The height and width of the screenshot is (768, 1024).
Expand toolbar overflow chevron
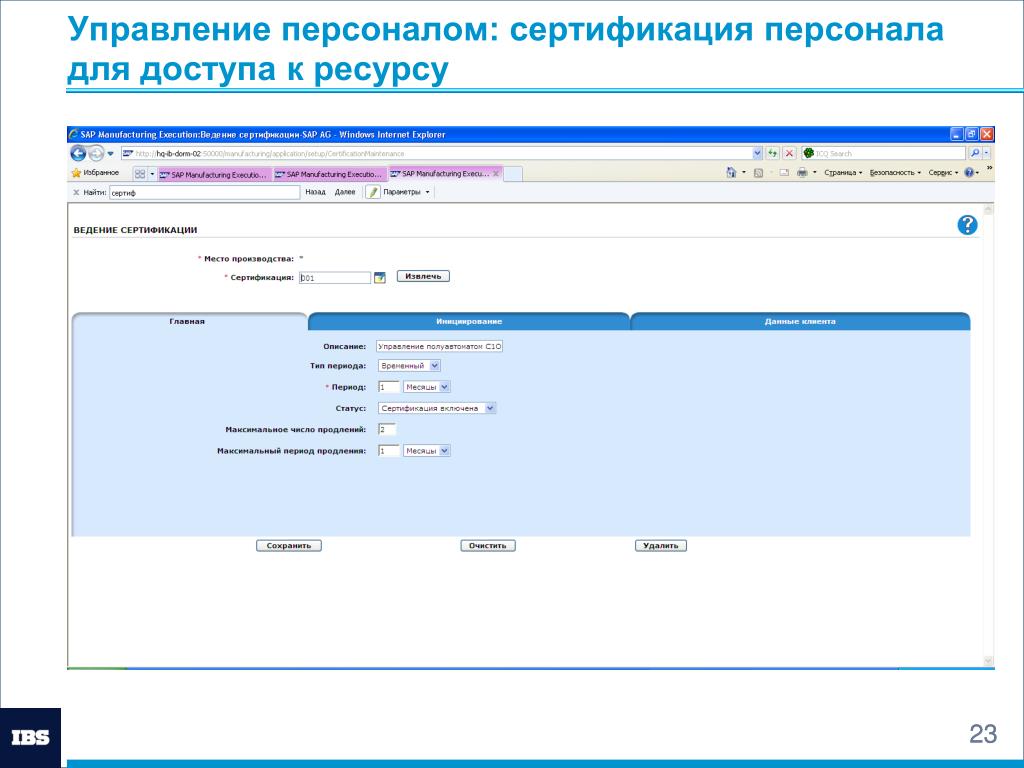[989, 168]
